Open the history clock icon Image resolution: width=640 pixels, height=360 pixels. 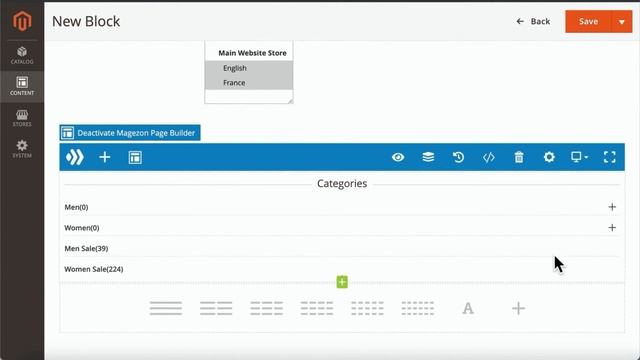(x=458, y=157)
